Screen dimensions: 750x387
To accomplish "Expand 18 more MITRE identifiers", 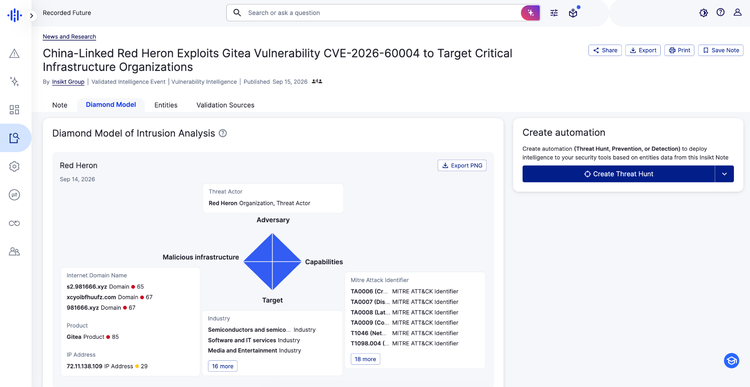I will coord(365,359).
